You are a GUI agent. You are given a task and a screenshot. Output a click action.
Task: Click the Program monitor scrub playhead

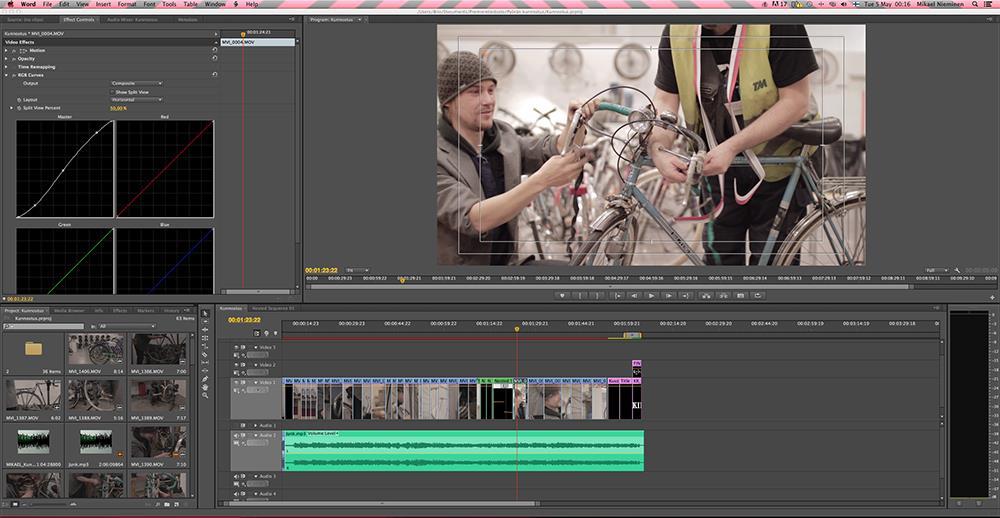[x=402, y=280]
